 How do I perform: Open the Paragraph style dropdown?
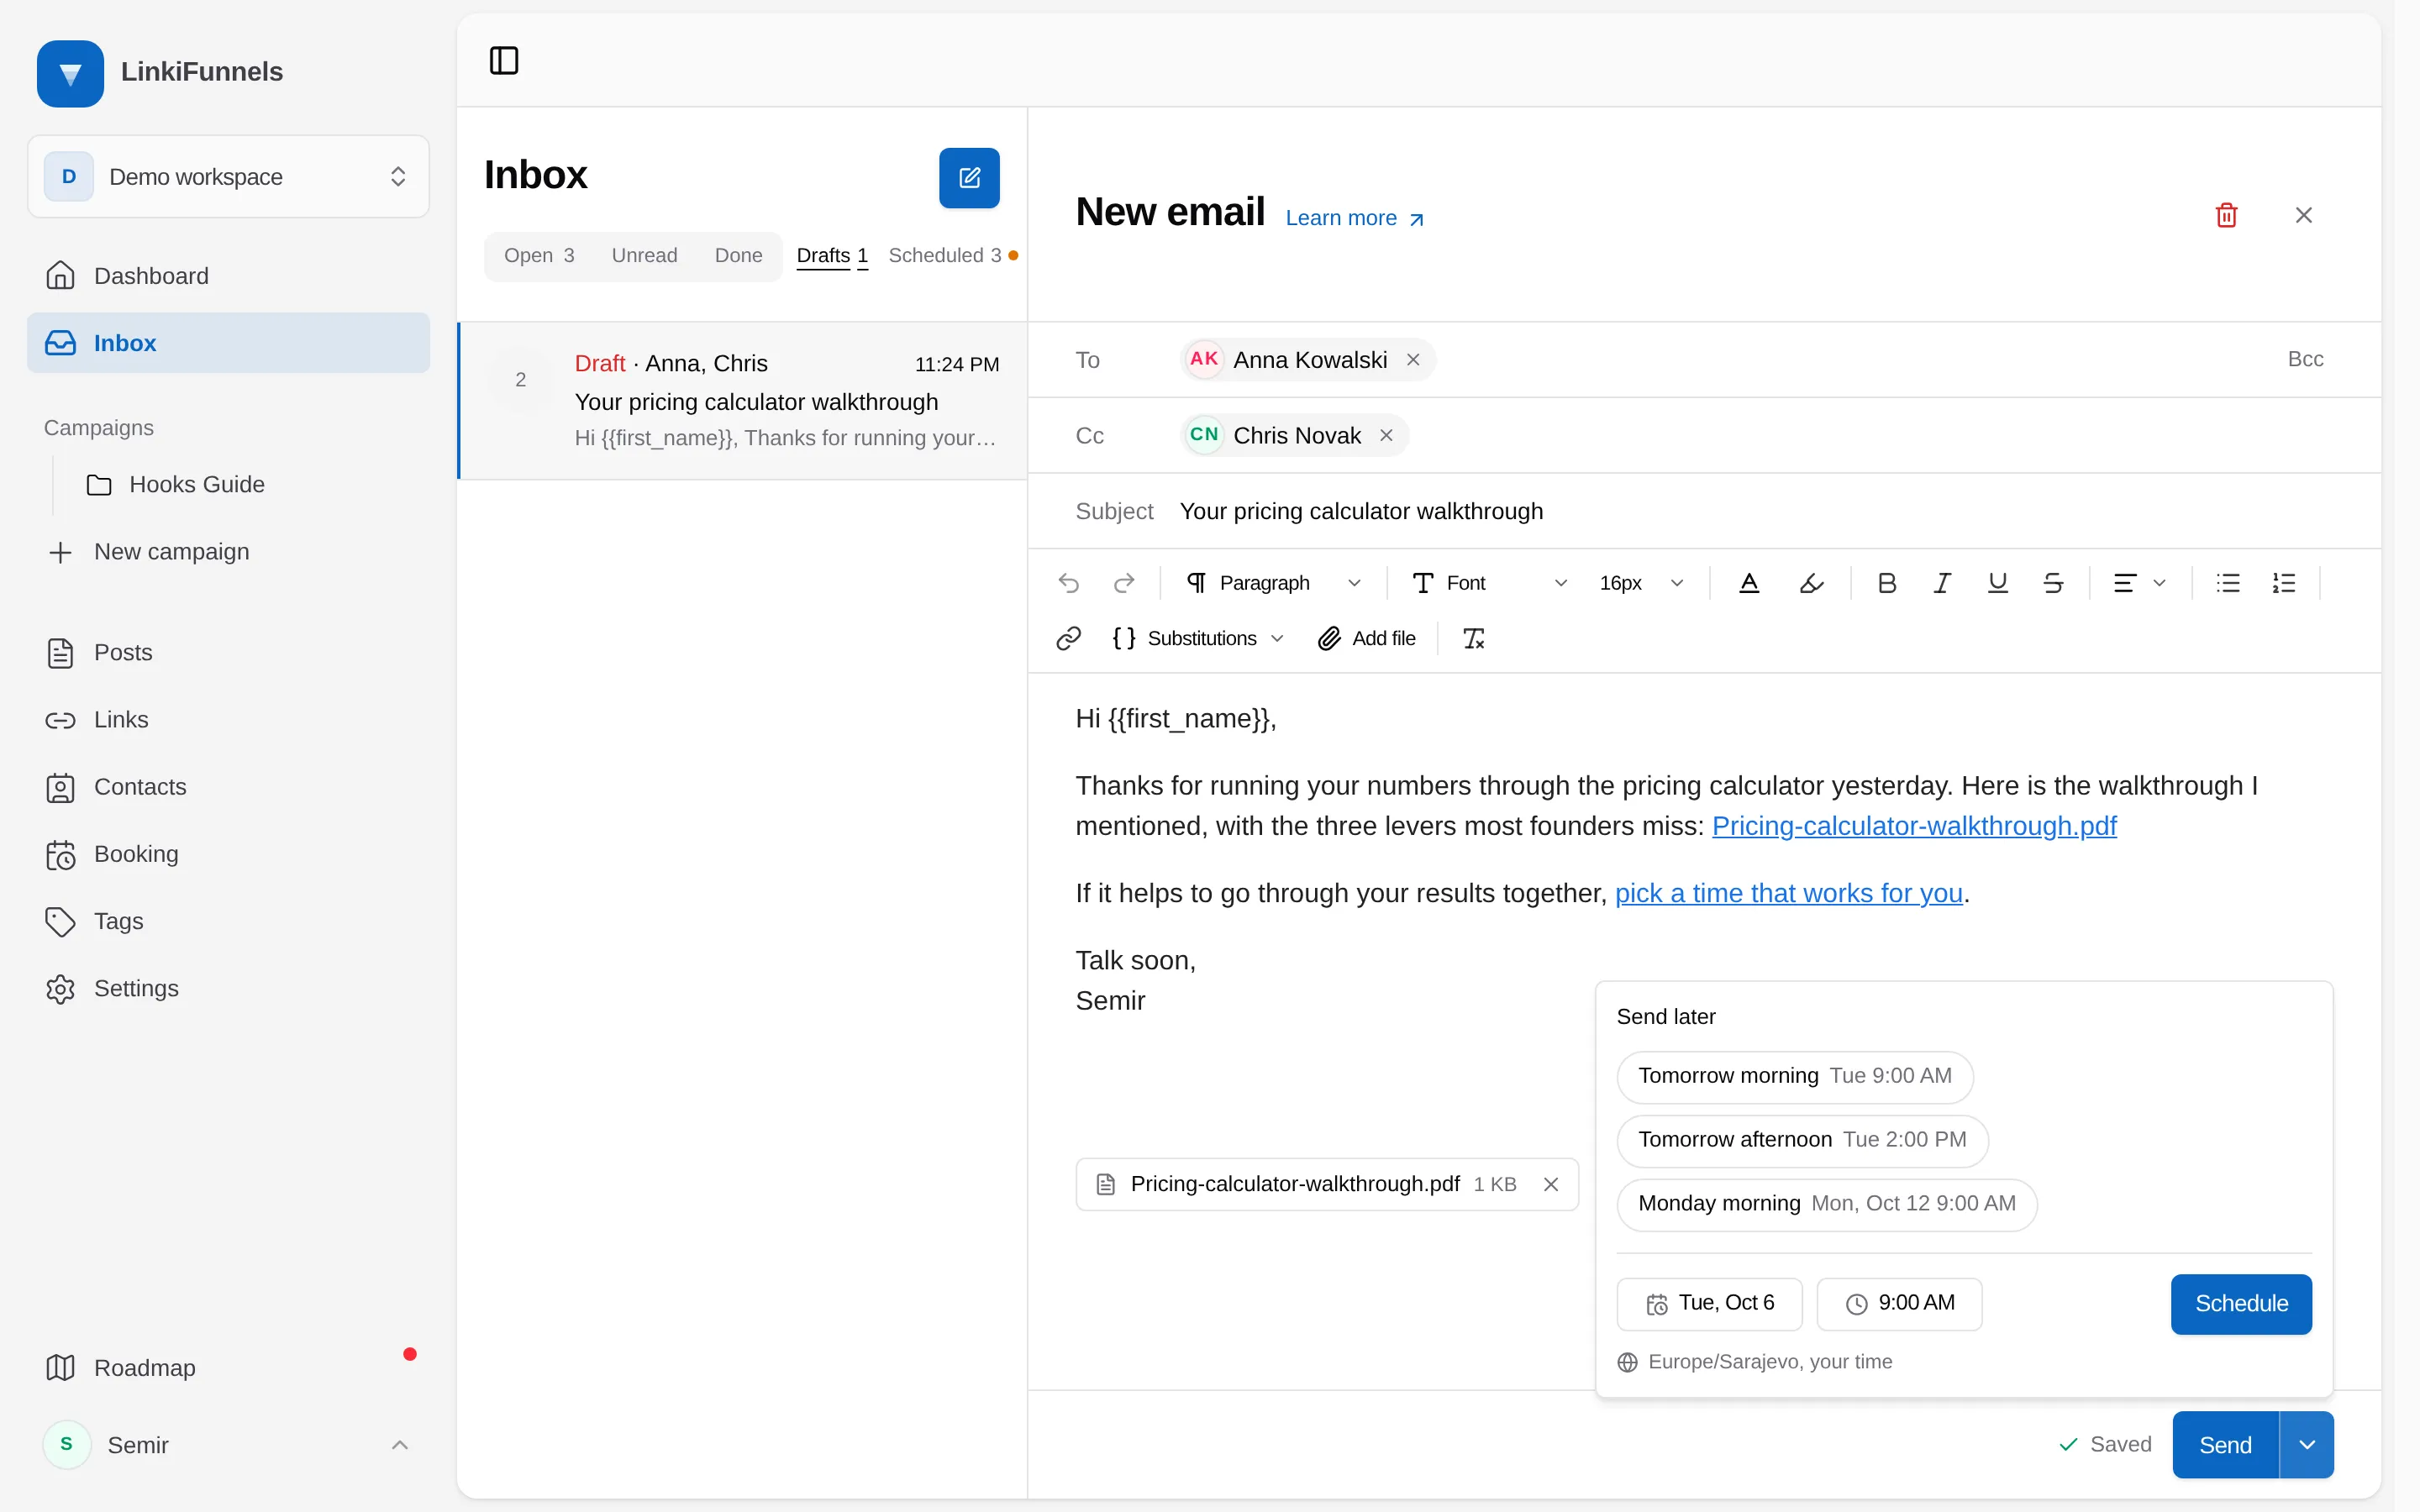(x=1274, y=583)
